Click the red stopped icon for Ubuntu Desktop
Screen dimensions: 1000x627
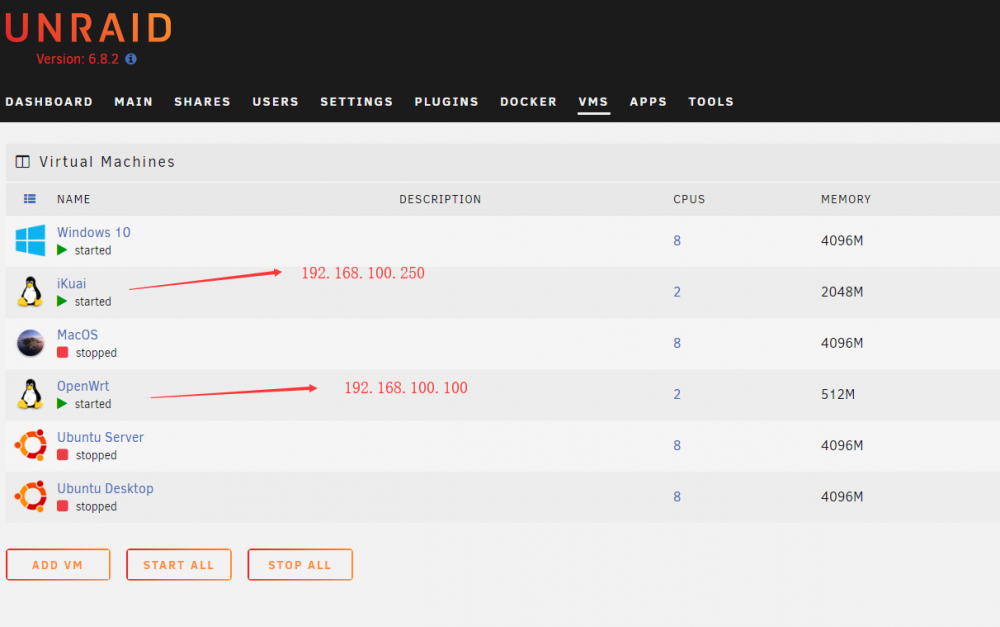click(x=62, y=506)
